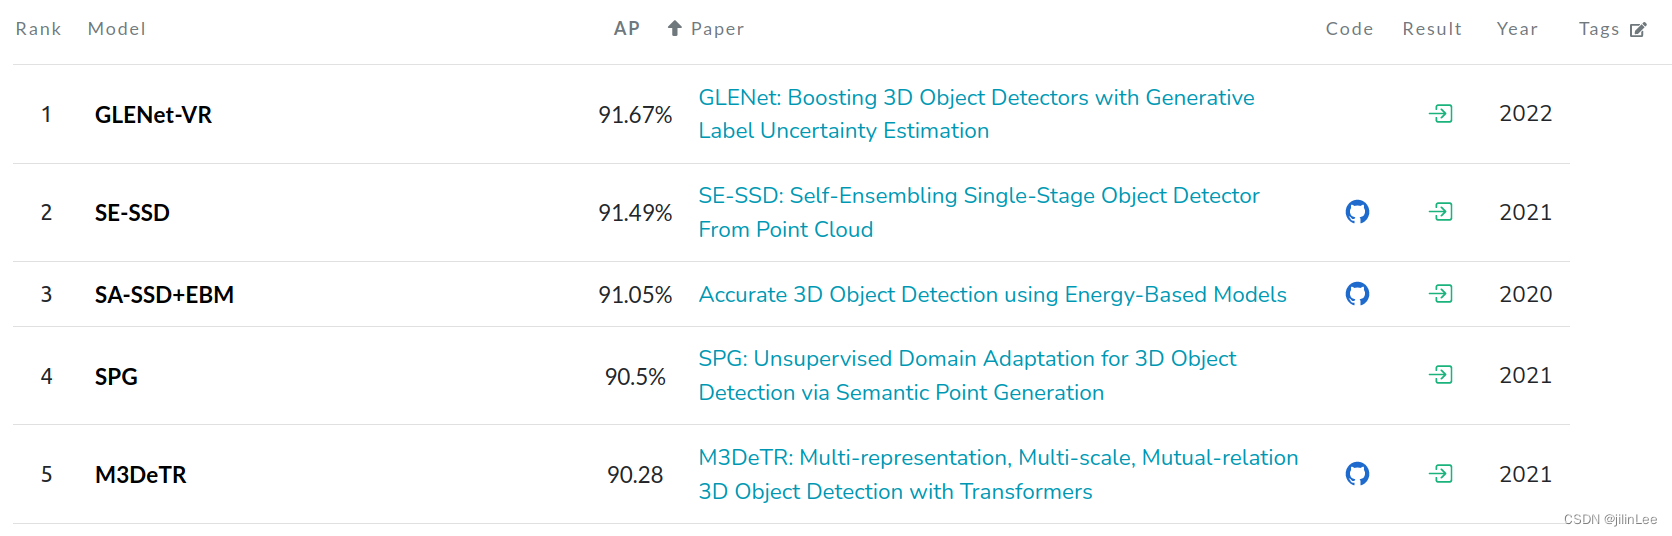Image resolution: width=1672 pixels, height=536 pixels.
Task: Open GLENet paper link
Action: [975, 98]
